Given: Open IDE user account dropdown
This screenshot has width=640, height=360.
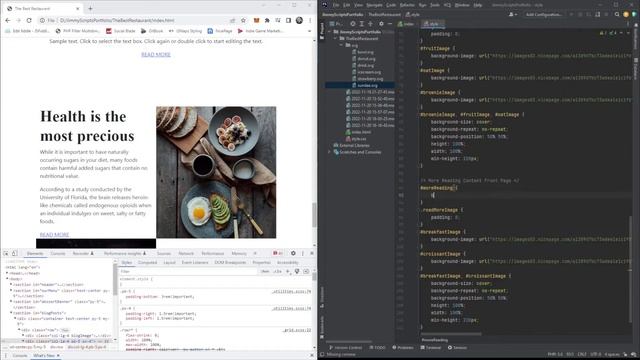Looking at the screenshot, I should [x=512, y=14].
